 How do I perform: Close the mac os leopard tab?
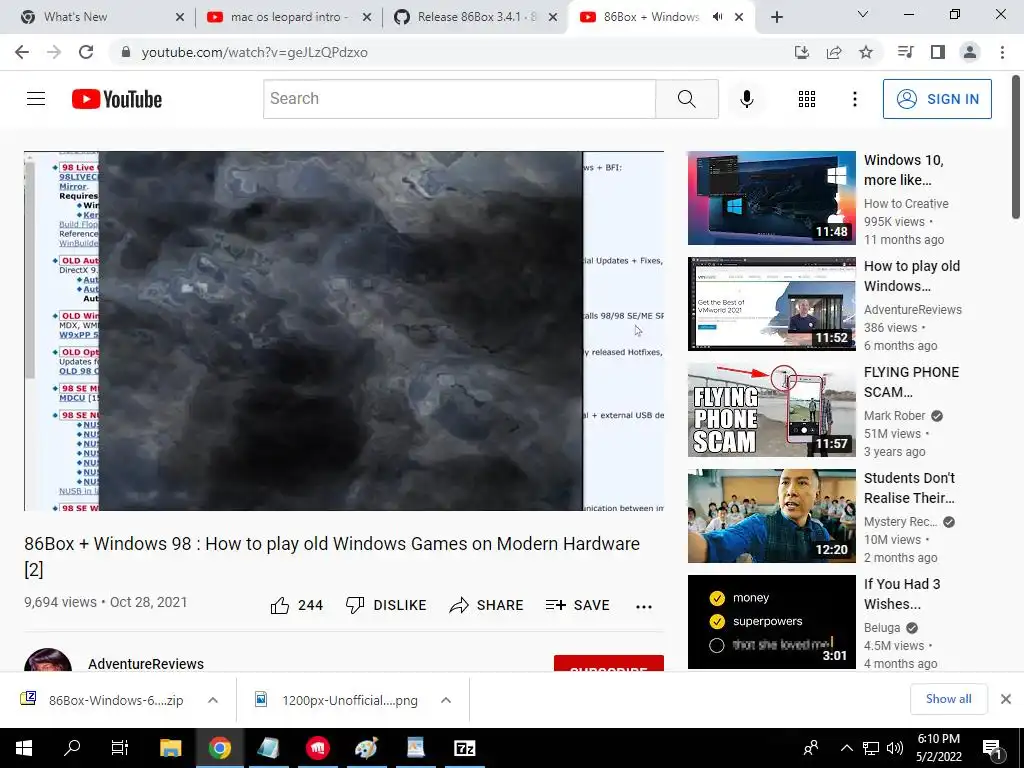[367, 18]
